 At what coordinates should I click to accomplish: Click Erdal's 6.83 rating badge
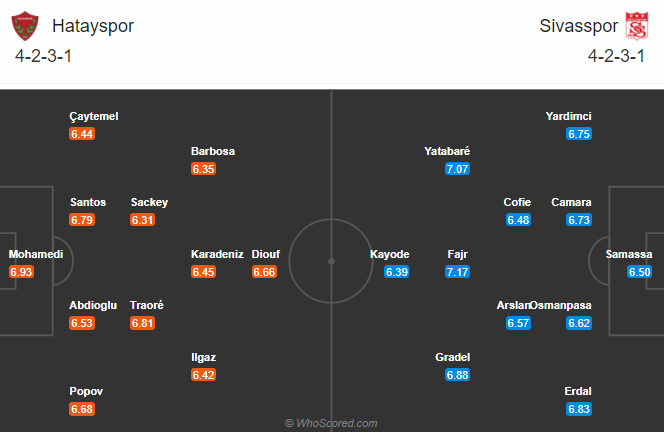pyautogui.click(x=579, y=409)
